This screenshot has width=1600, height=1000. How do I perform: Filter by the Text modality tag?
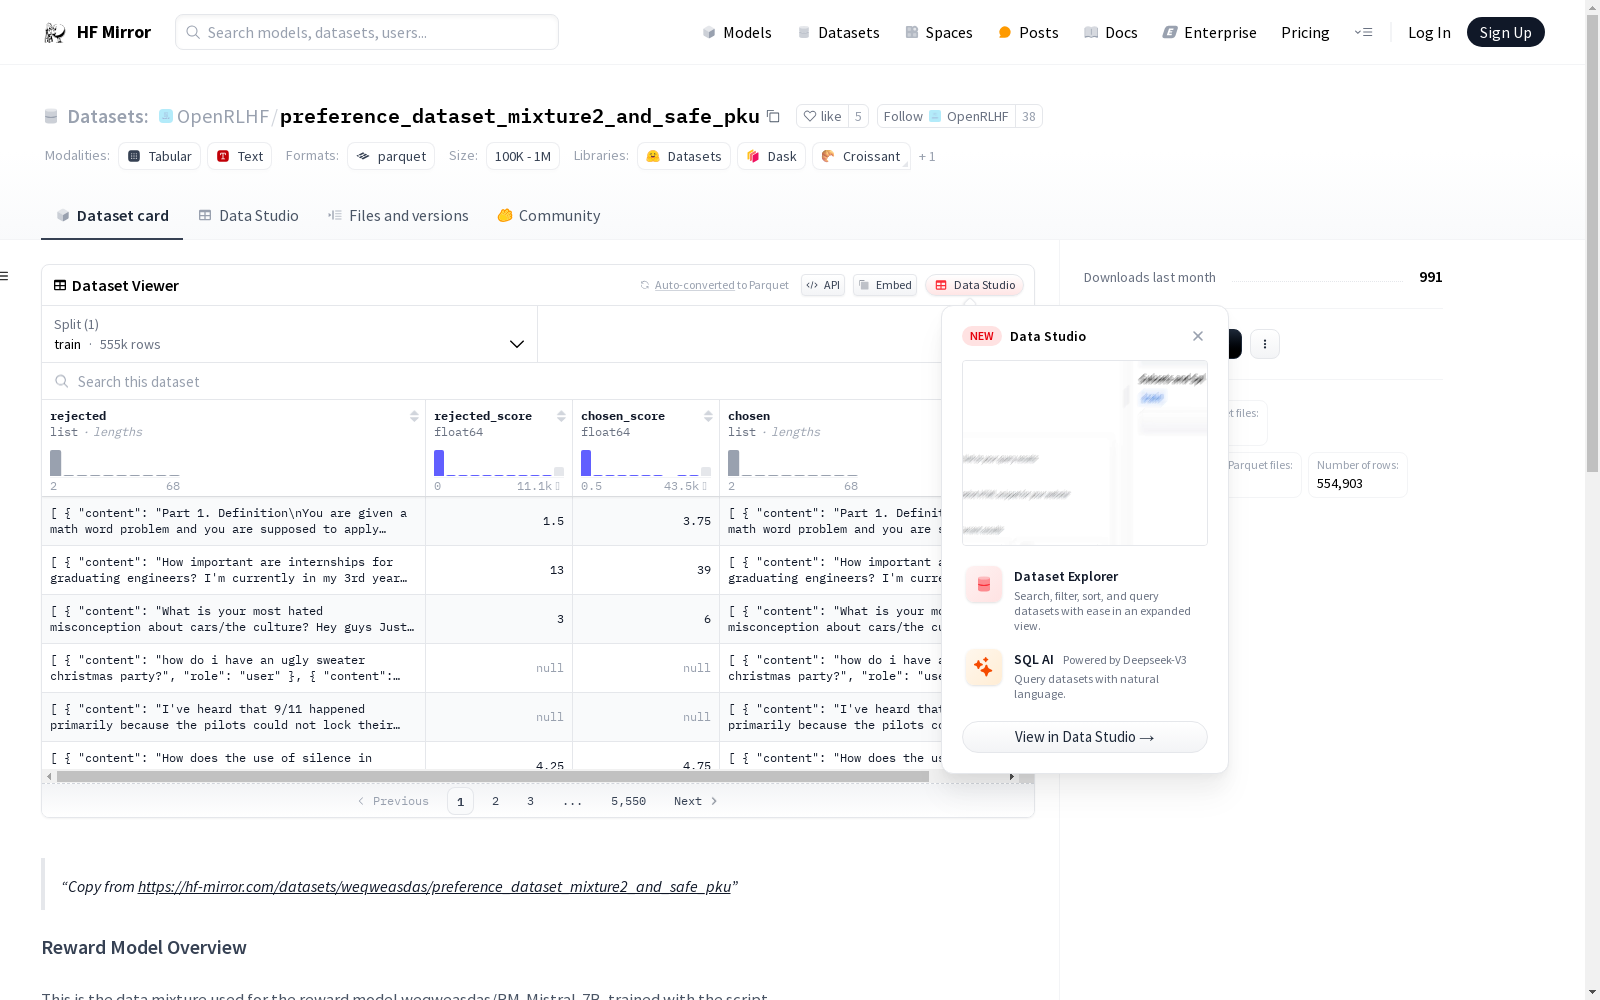tap(240, 156)
